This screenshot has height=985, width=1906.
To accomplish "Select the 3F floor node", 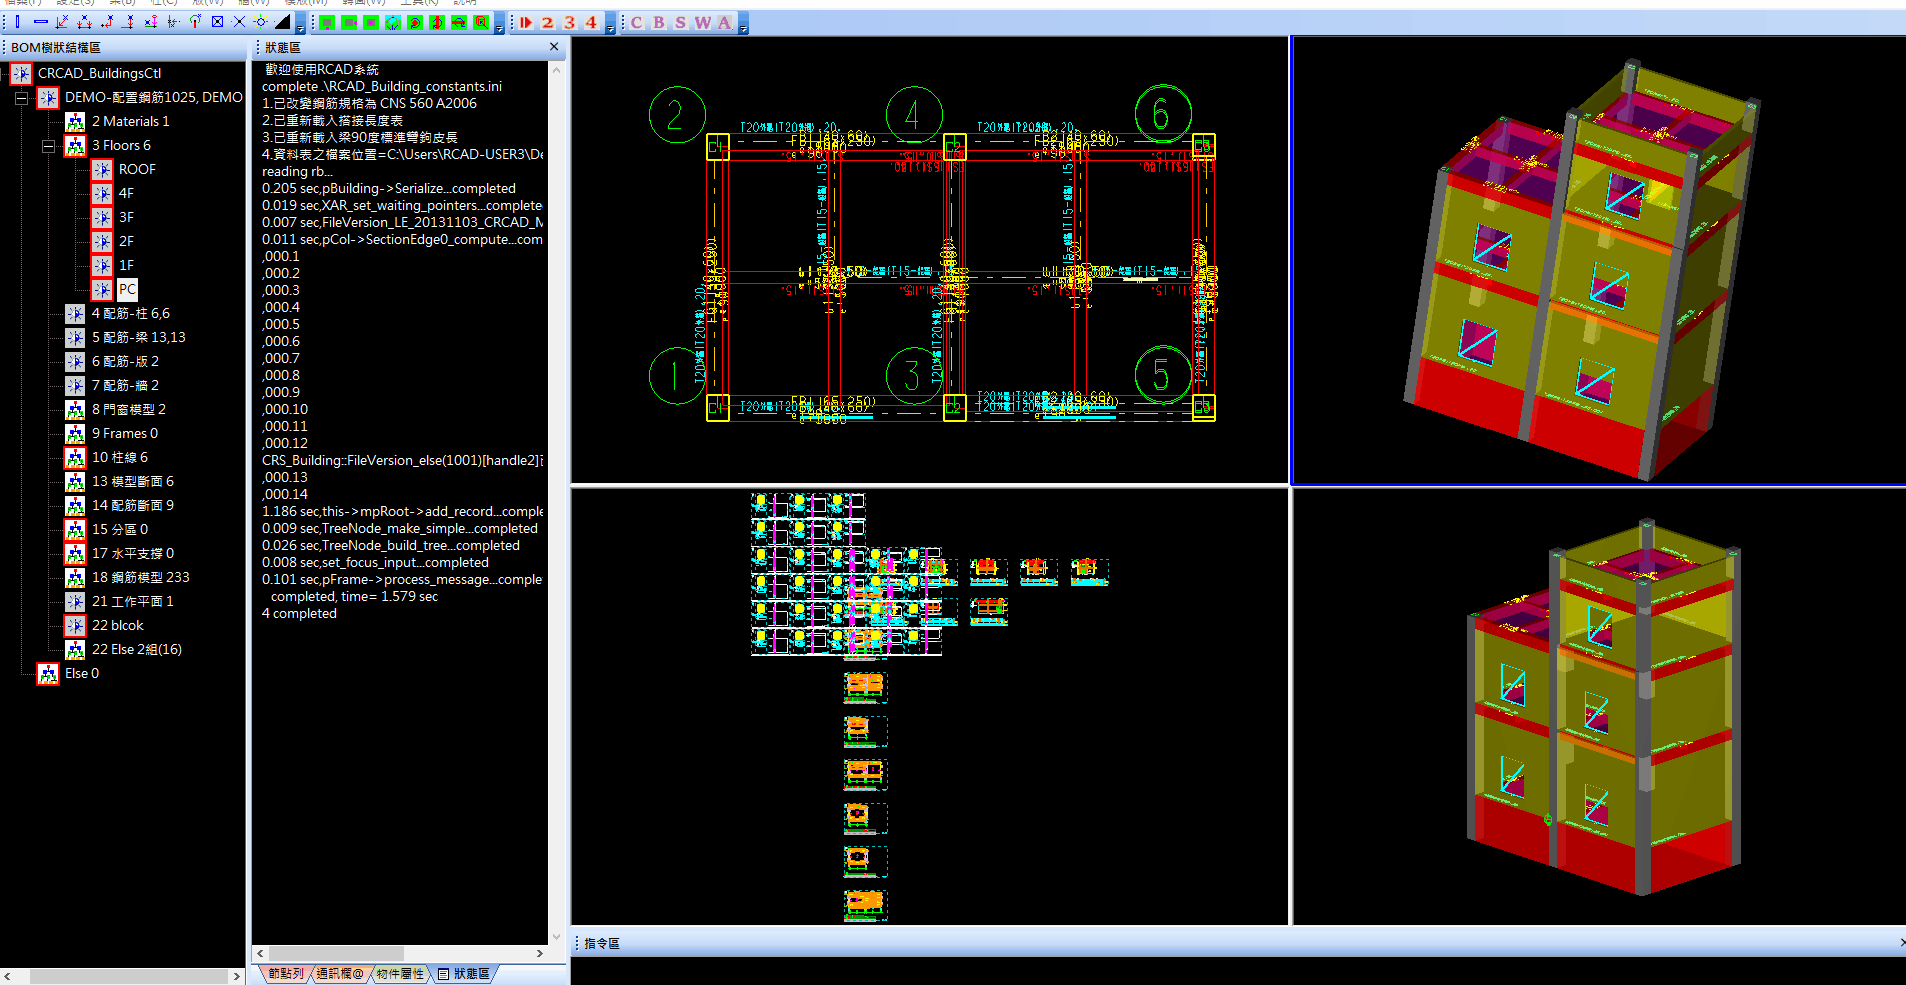I will tap(126, 217).
